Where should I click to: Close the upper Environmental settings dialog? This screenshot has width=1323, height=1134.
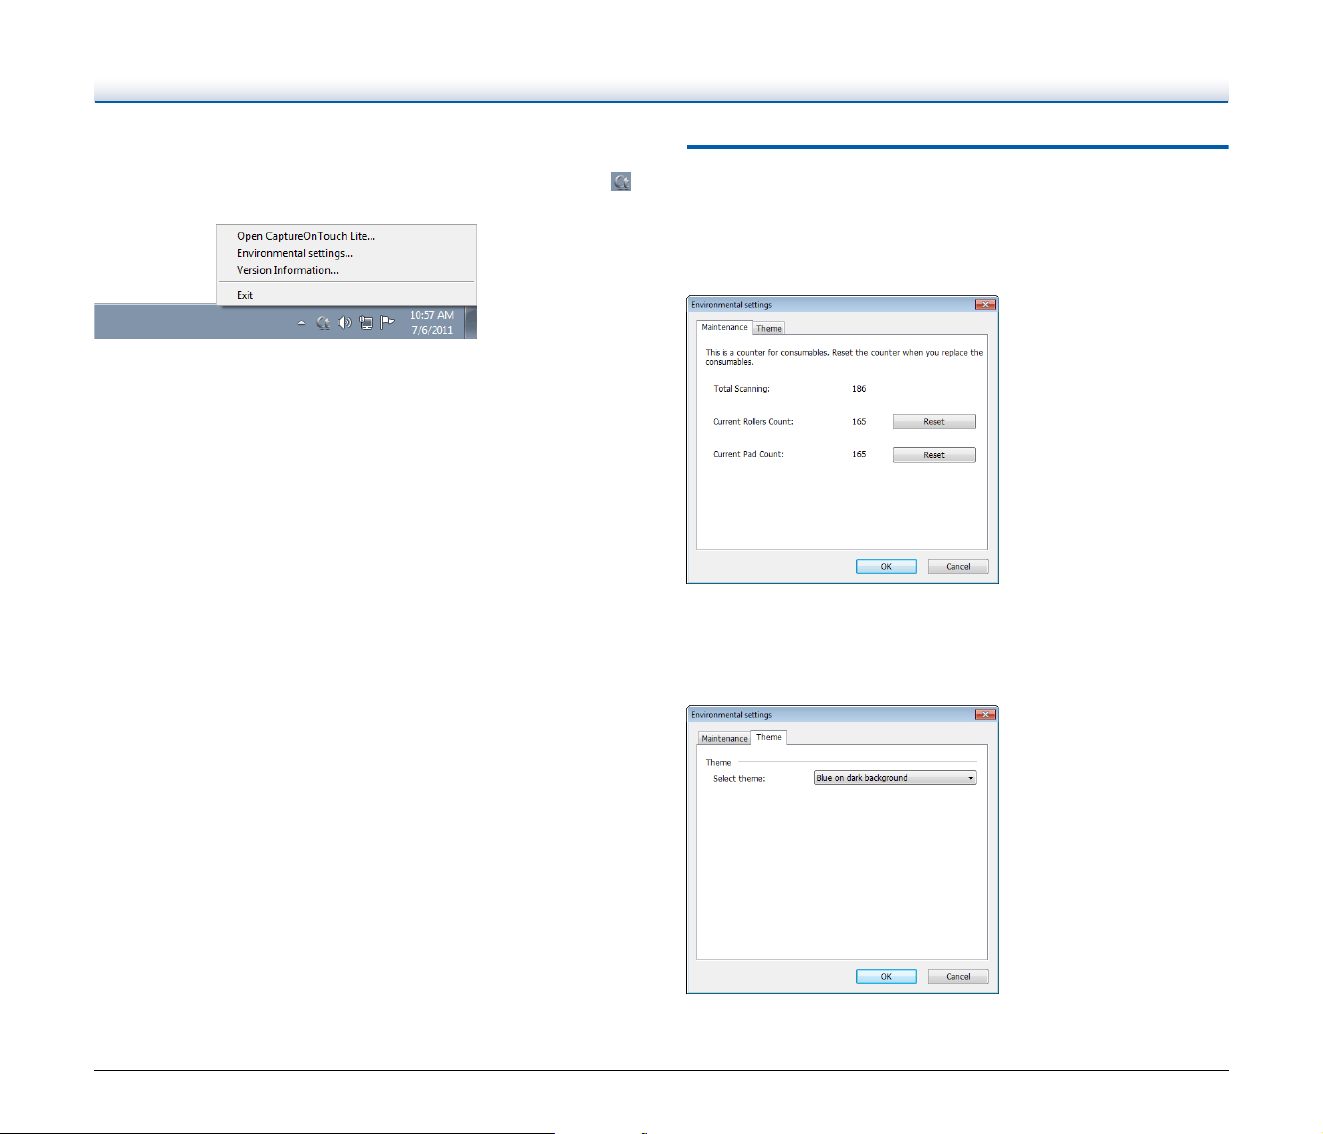(985, 304)
